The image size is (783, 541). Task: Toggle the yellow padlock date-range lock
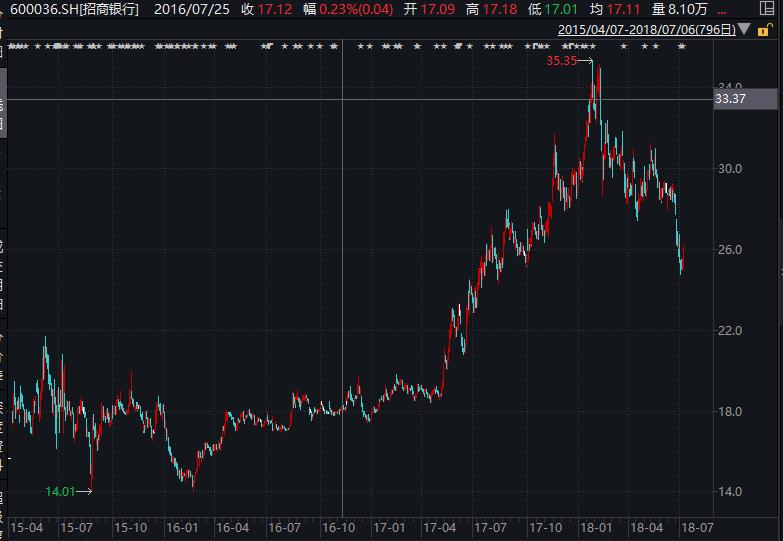point(764,30)
